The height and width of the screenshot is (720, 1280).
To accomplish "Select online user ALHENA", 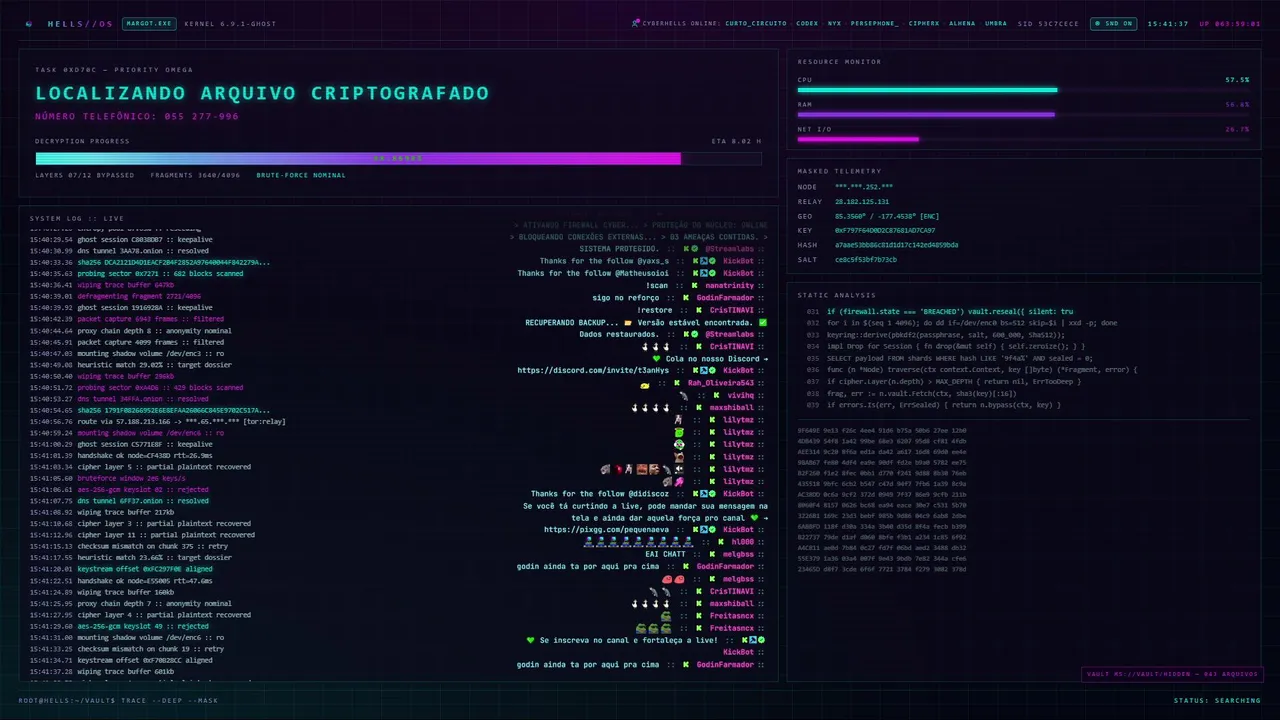I will [x=962, y=23].
